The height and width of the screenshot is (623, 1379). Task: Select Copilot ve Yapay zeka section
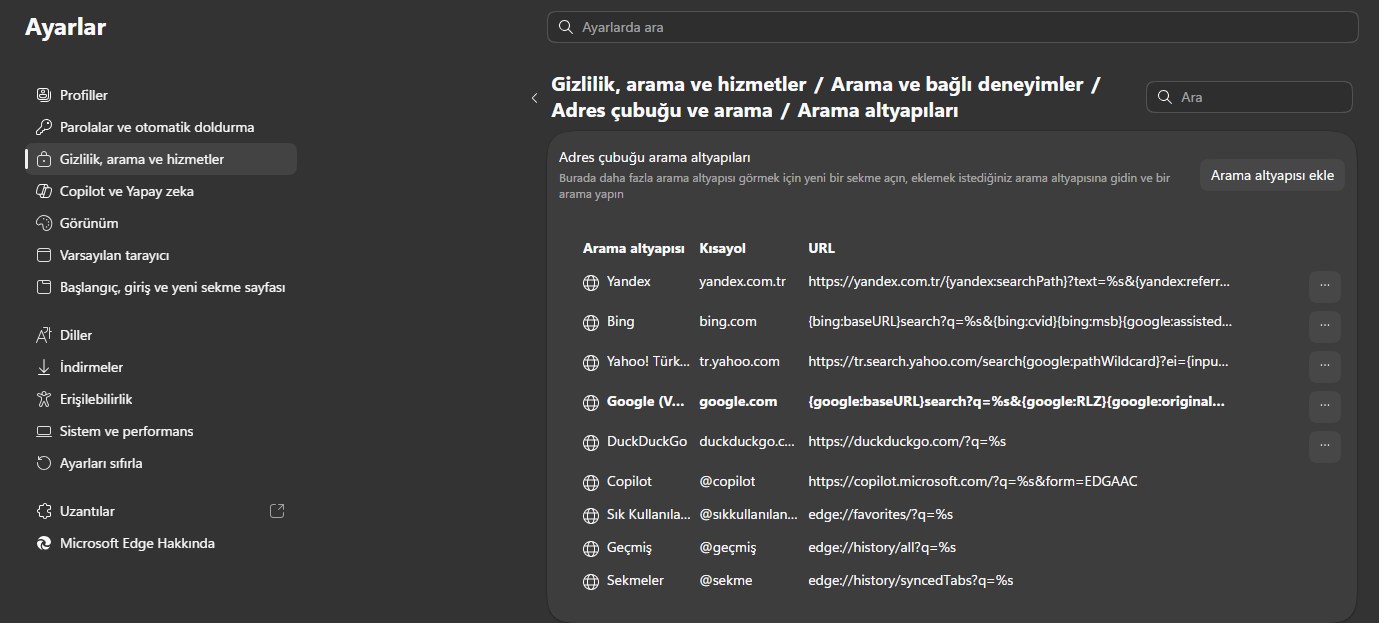coord(161,191)
